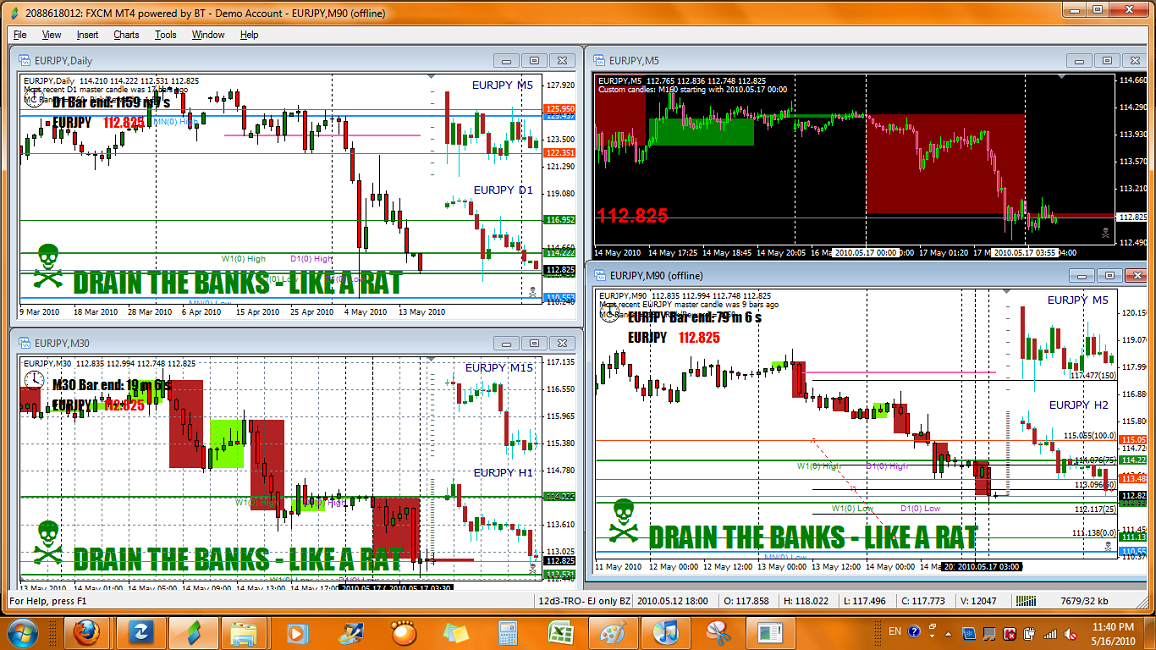The height and width of the screenshot is (650, 1156).
Task: Click the 12d3-TRO- EJ only BZ profile in status bar
Action: pos(584,601)
